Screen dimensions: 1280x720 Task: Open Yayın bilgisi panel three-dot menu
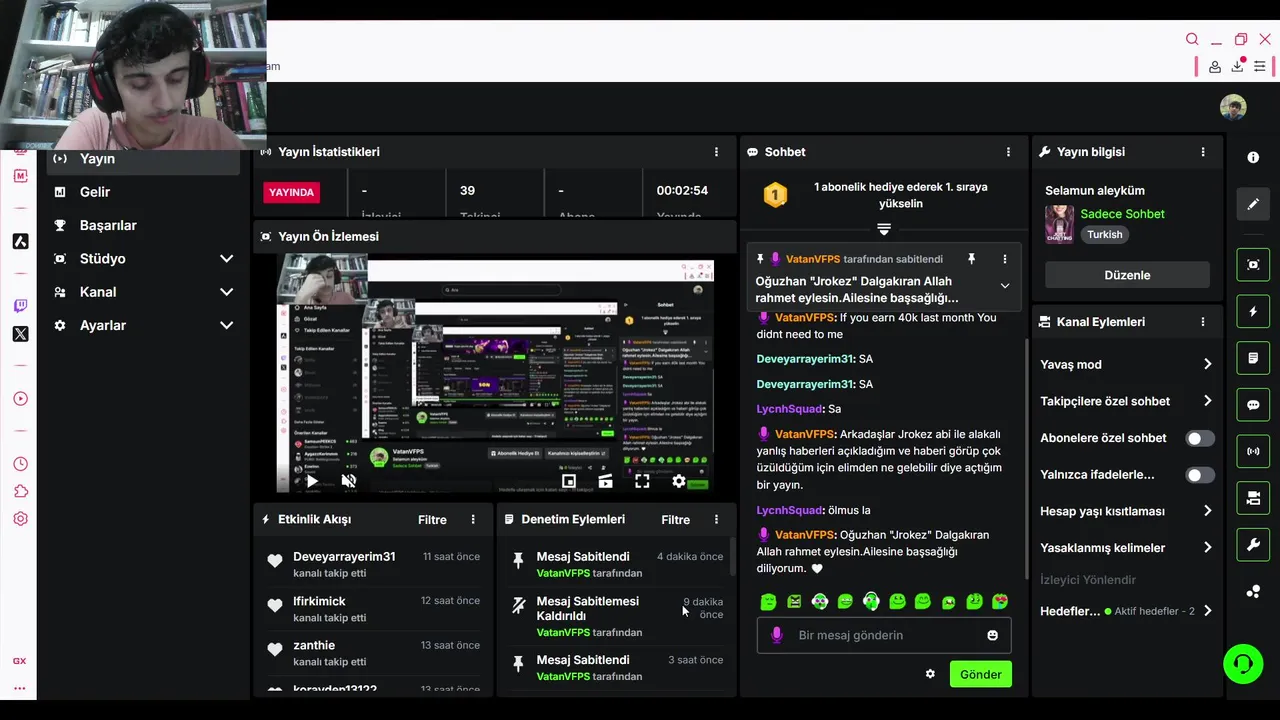pos(1203,152)
